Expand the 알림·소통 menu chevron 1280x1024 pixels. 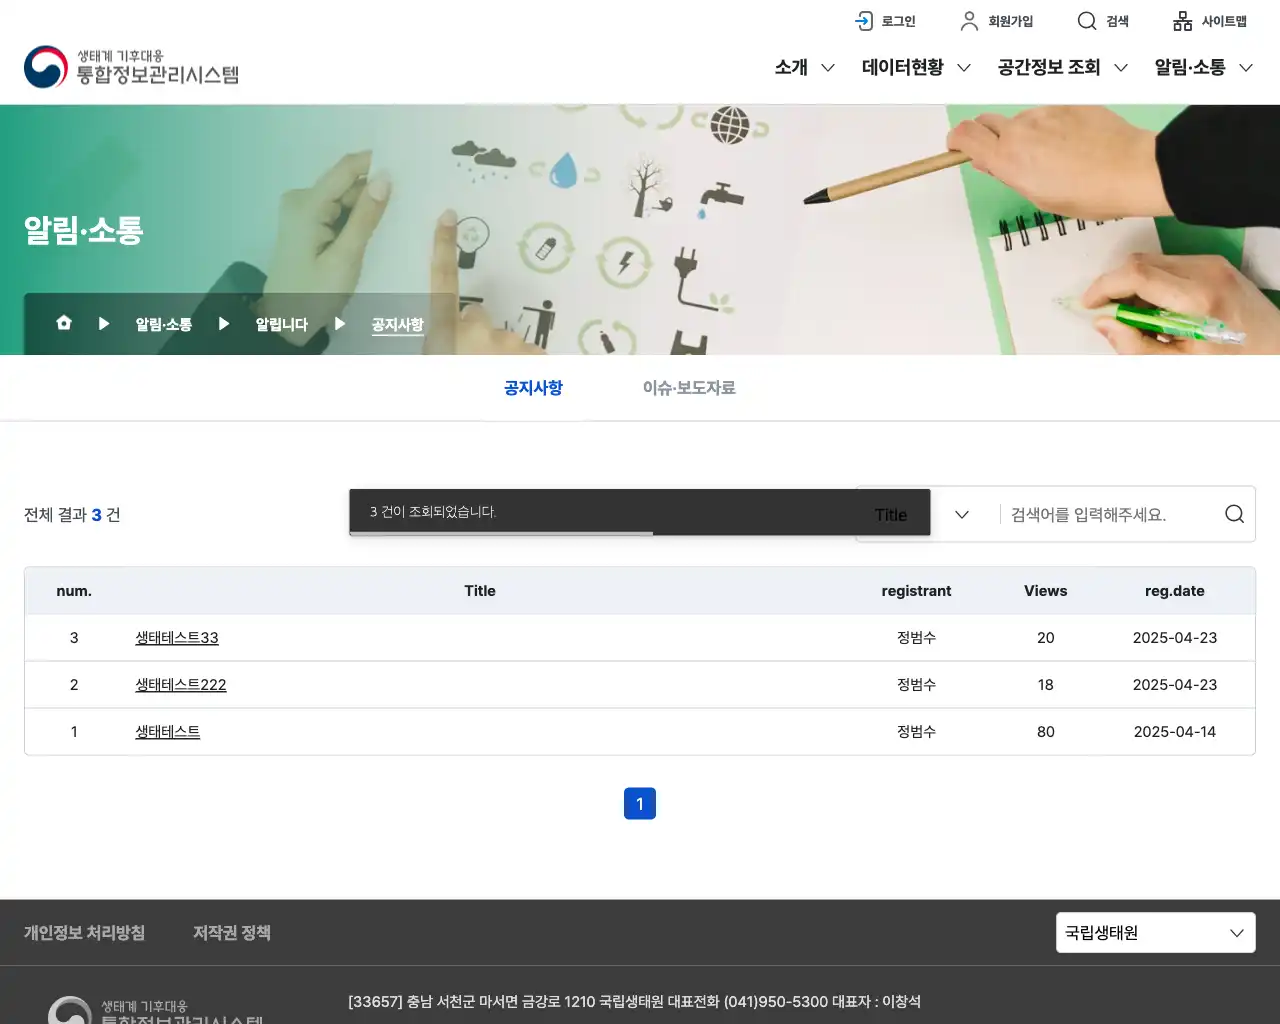click(x=1246, y=68)
